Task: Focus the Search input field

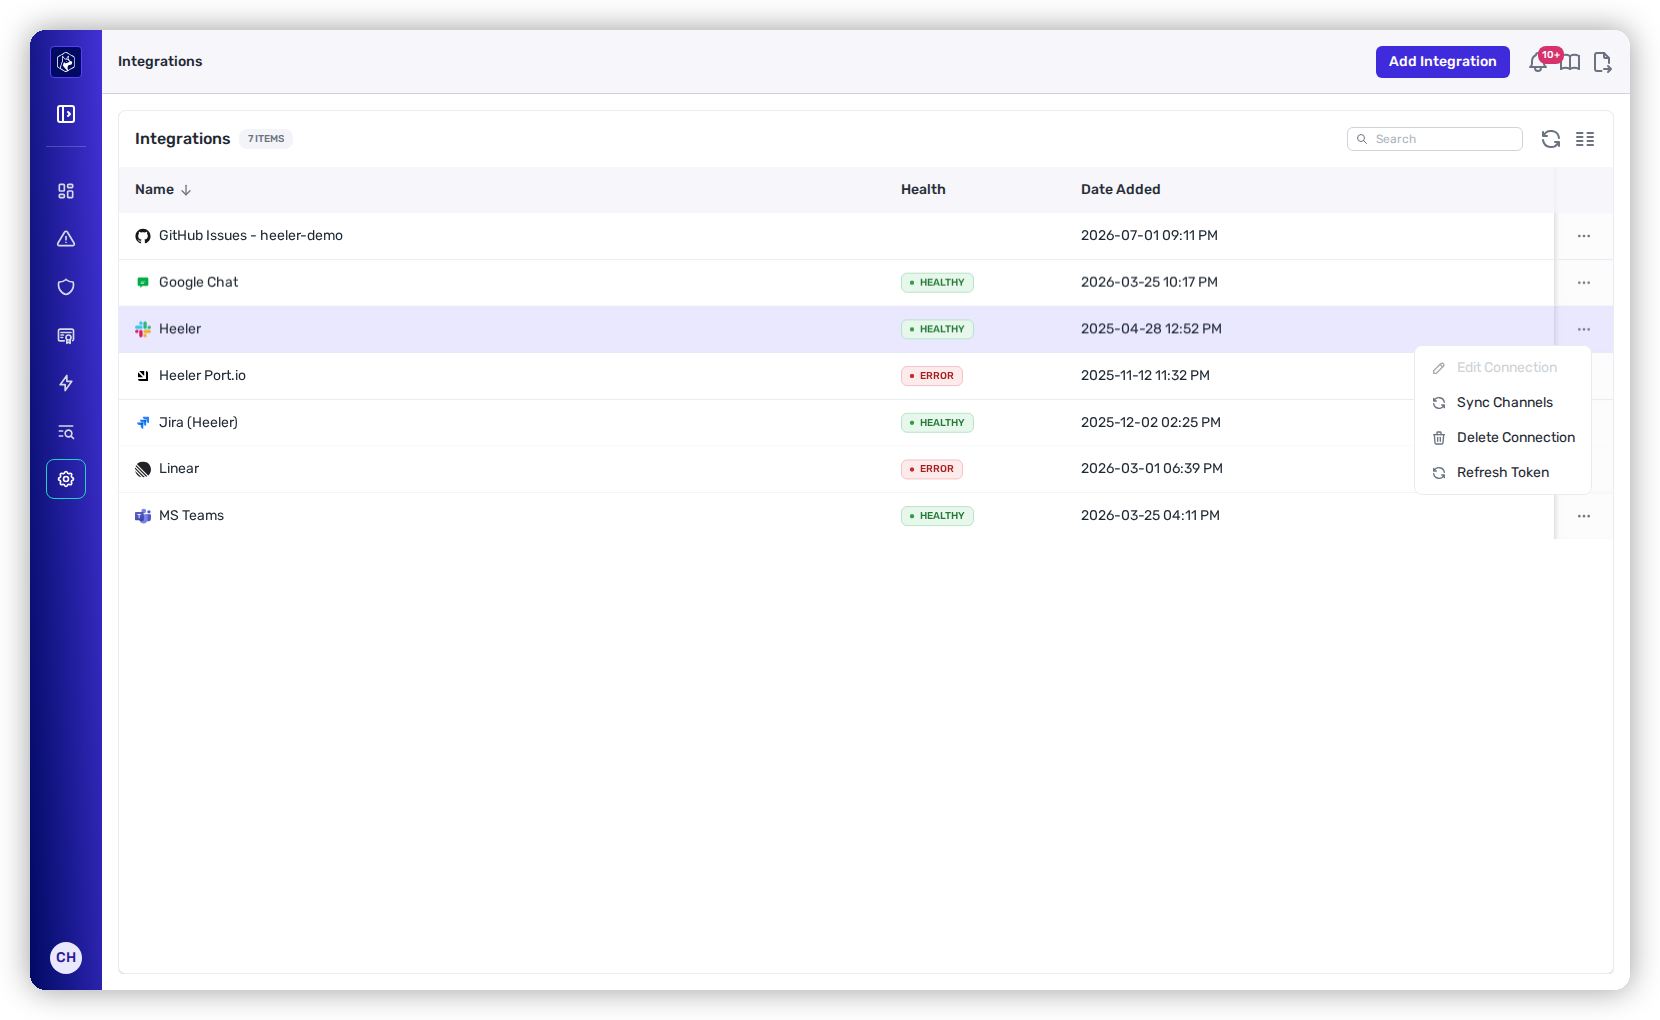Action: 1435,139
